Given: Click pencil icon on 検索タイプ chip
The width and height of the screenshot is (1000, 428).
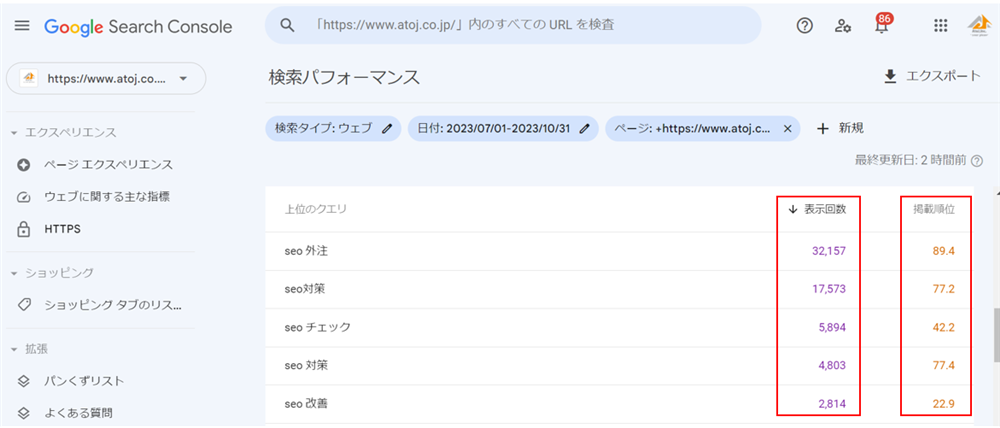Looking at the screenshot, I should pos(387,128).
